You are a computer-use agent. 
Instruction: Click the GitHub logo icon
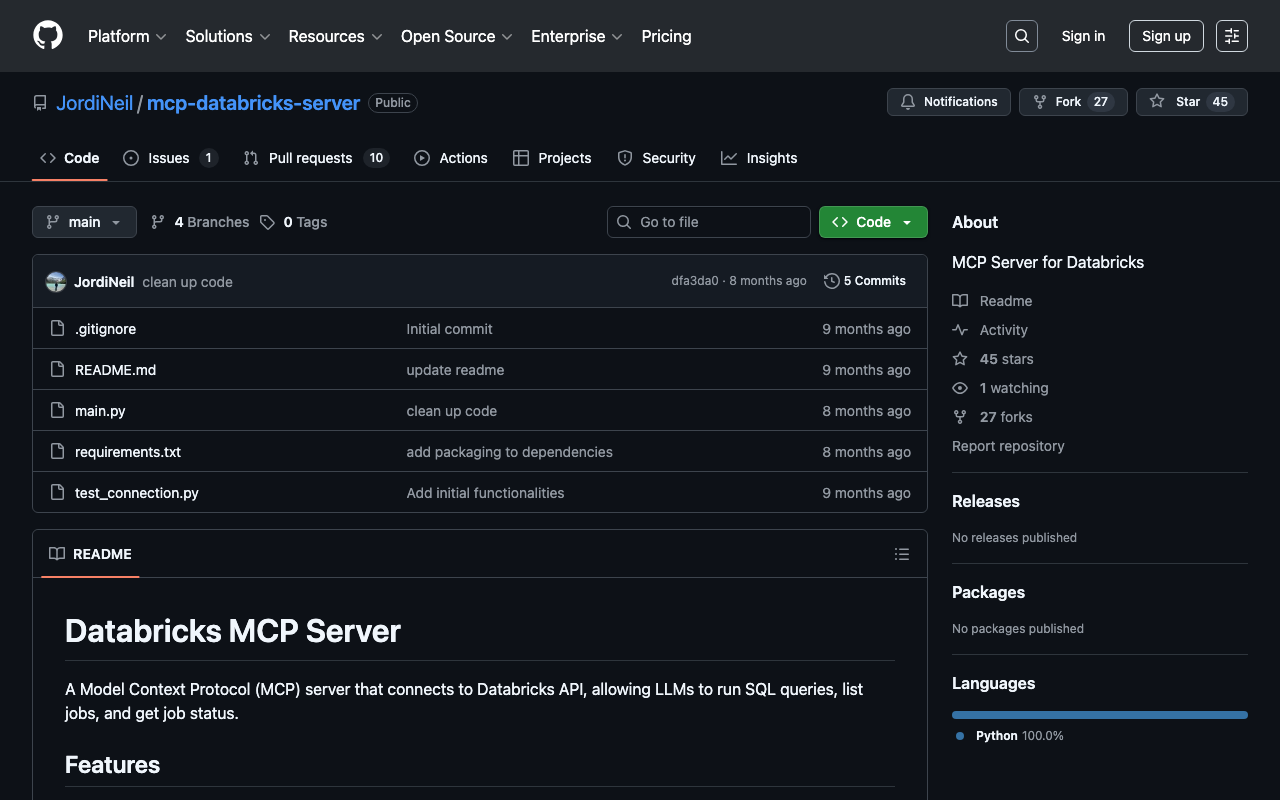pos(48,36)
